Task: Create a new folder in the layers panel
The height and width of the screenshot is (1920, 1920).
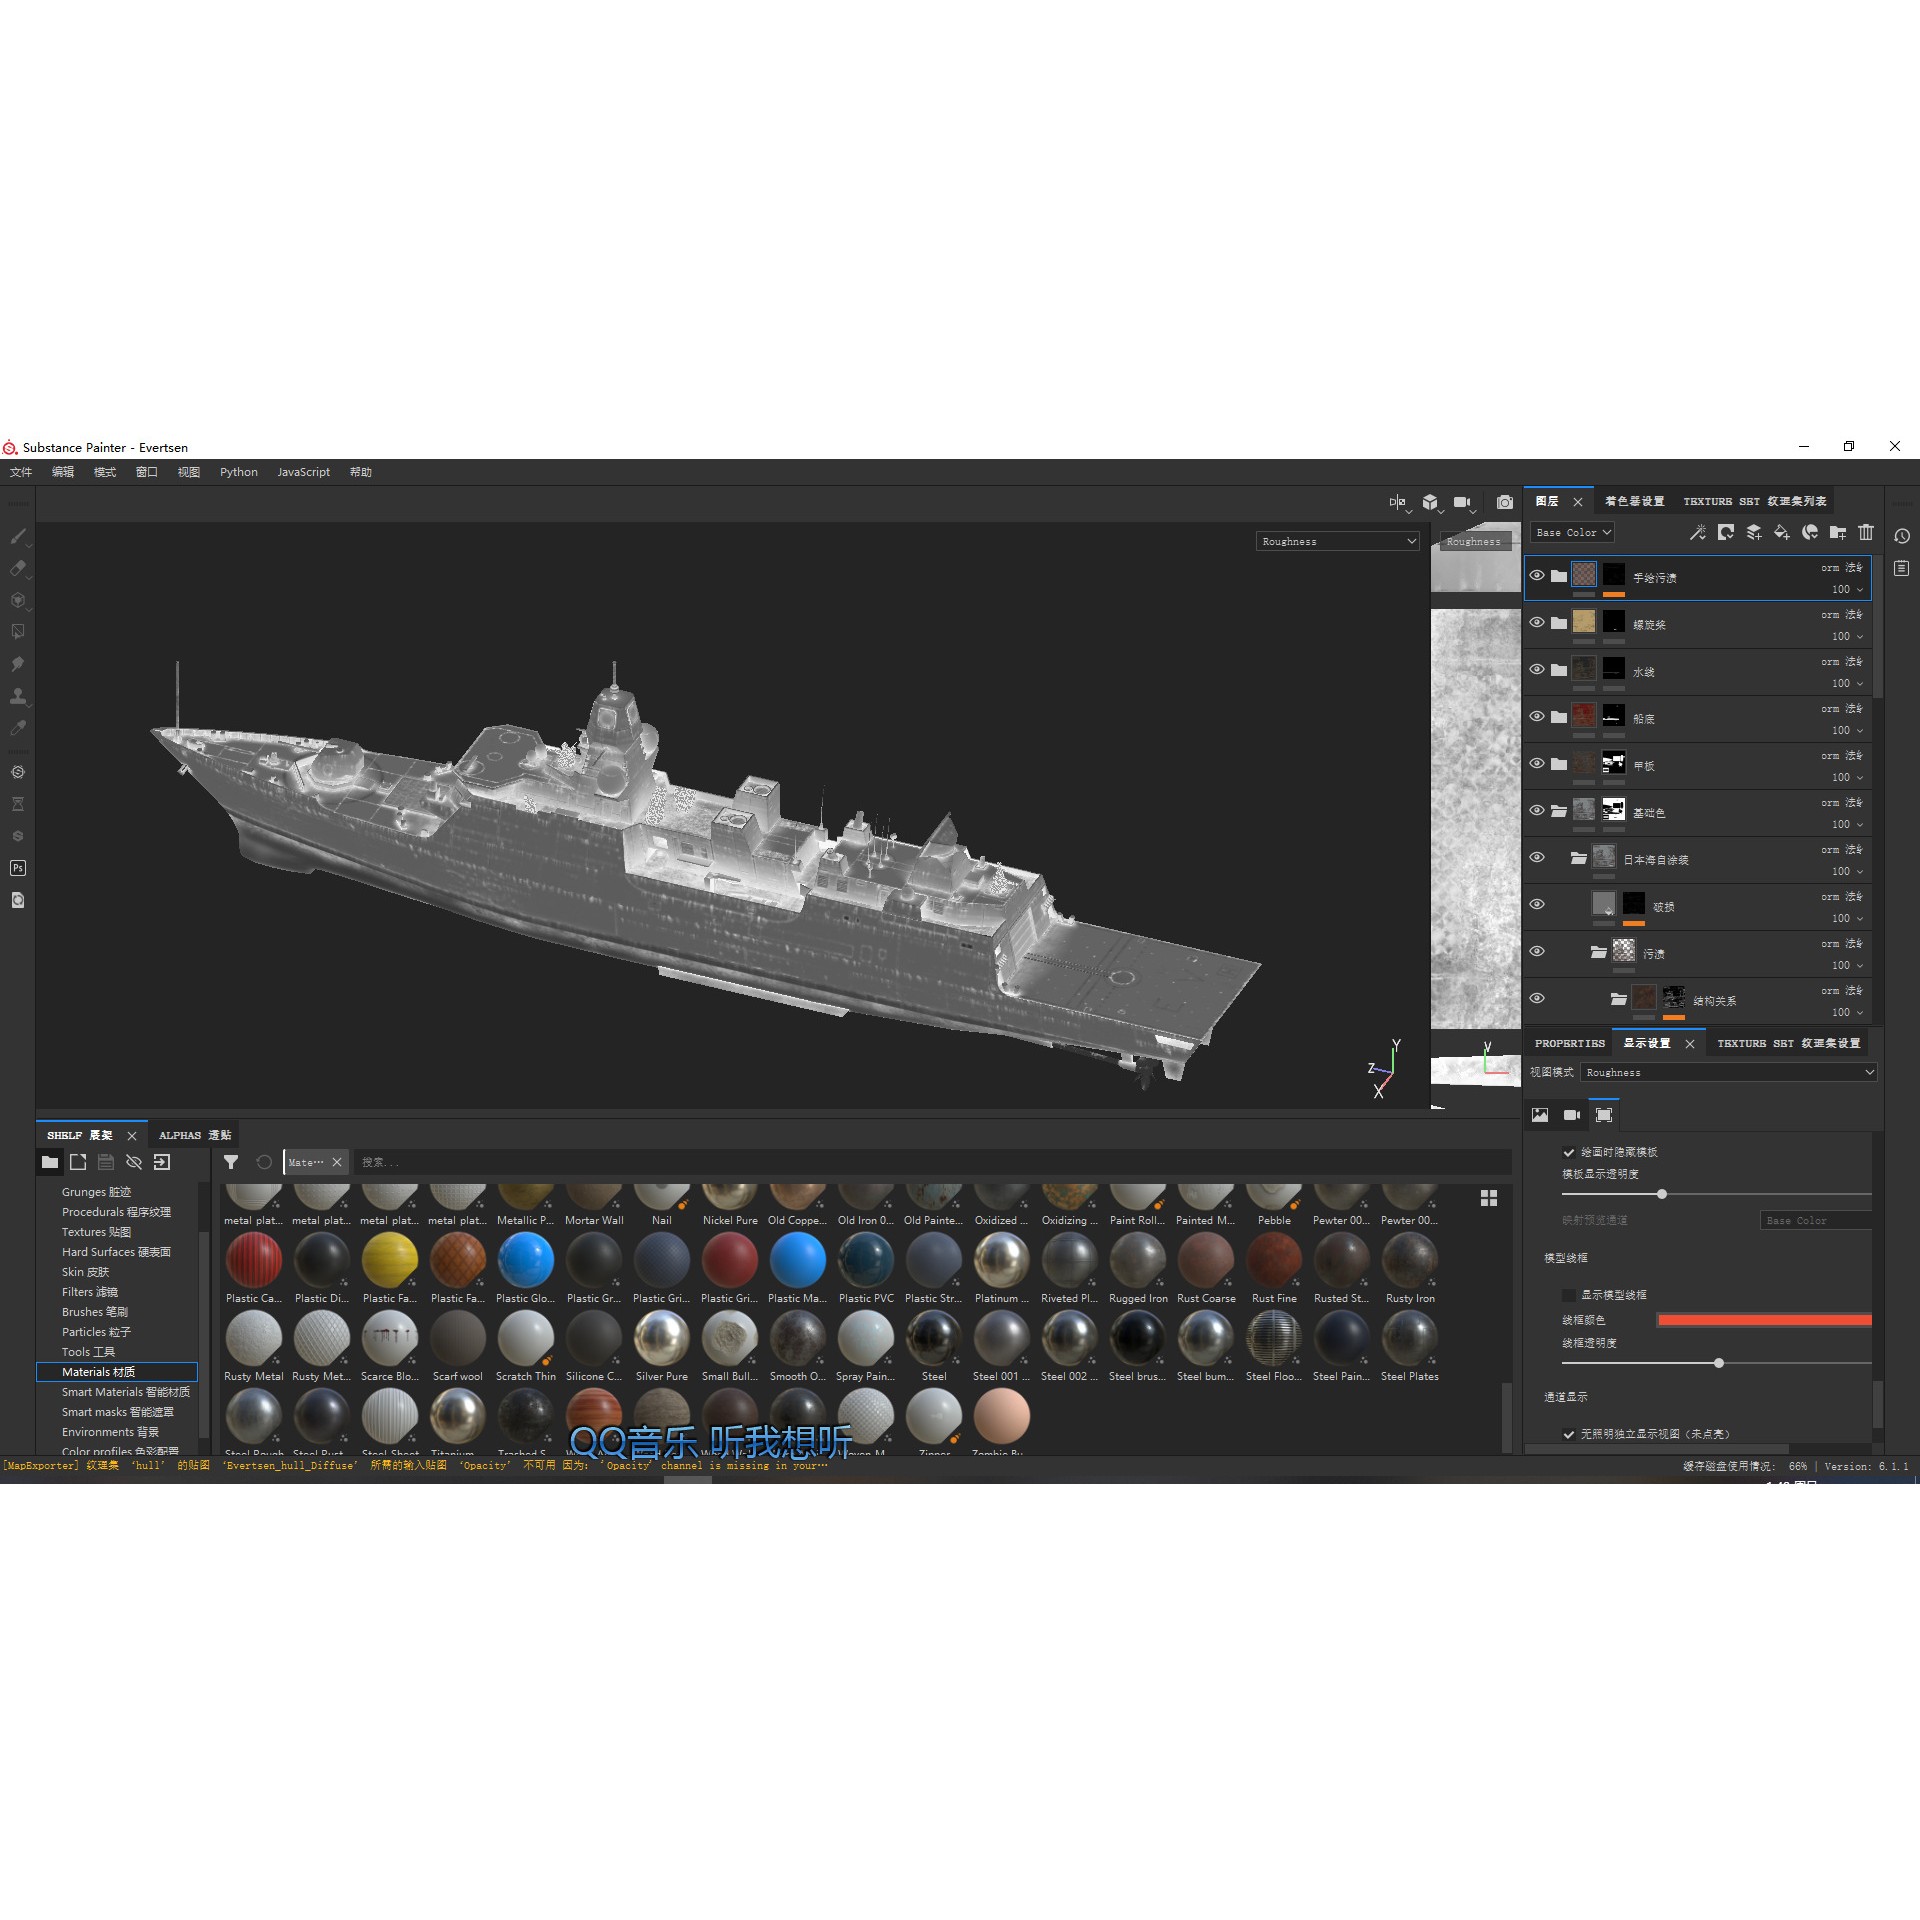Action: (1837, 533)
